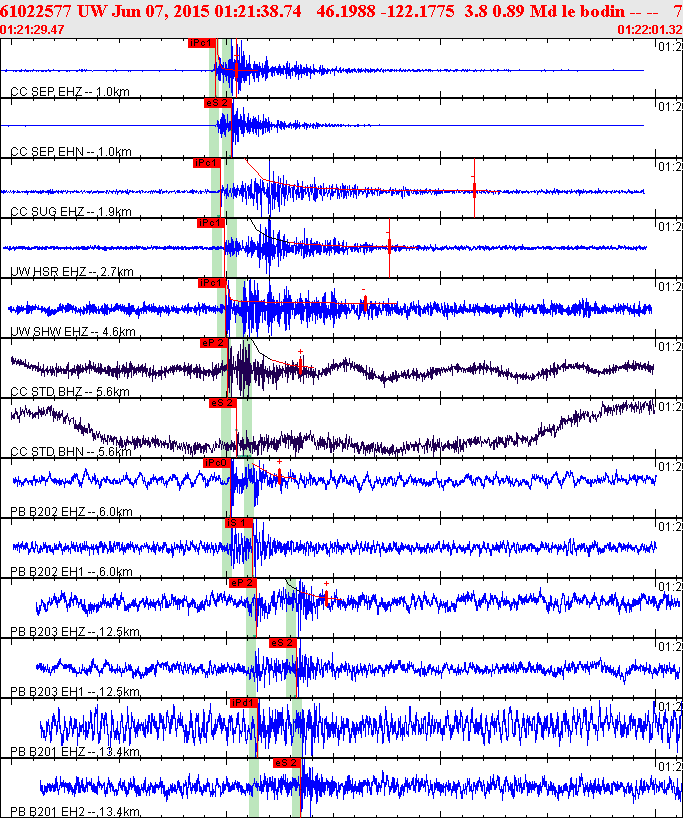This screenshot has width=683, height=818.
Task: Click the coda end marker on CC STD BHZ
Action: 301,365
